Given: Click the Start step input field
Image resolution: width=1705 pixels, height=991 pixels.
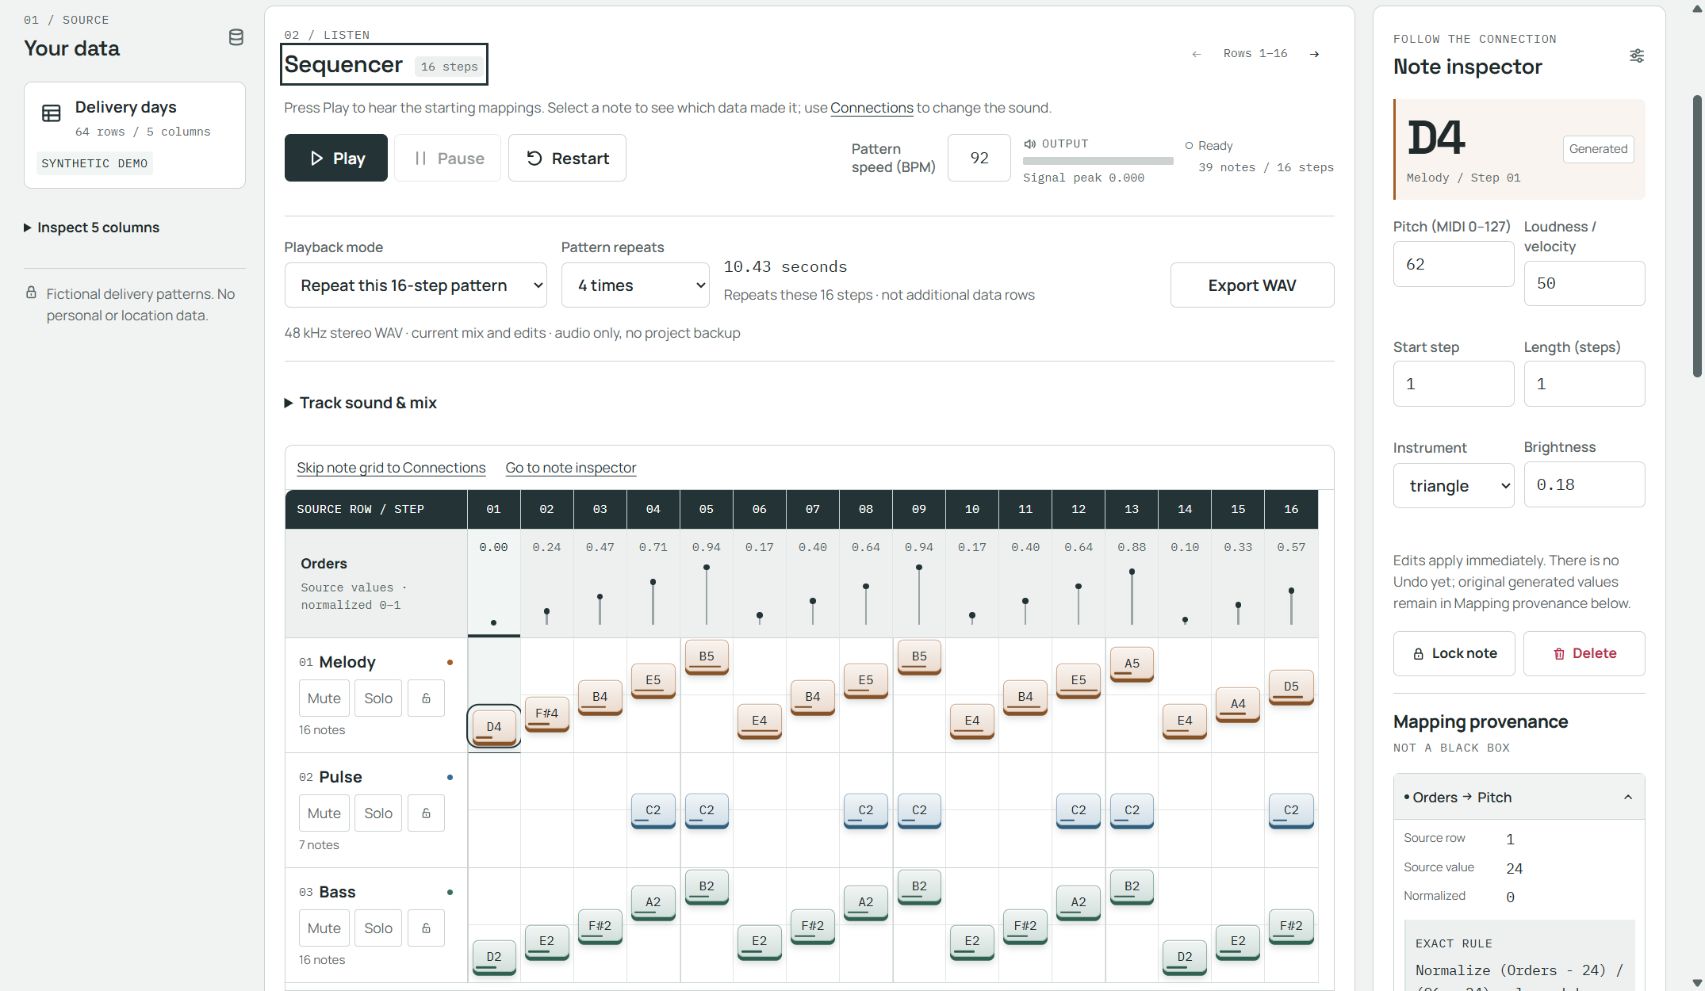Looking at the screenshot, I should click(x=1454, y=384).
